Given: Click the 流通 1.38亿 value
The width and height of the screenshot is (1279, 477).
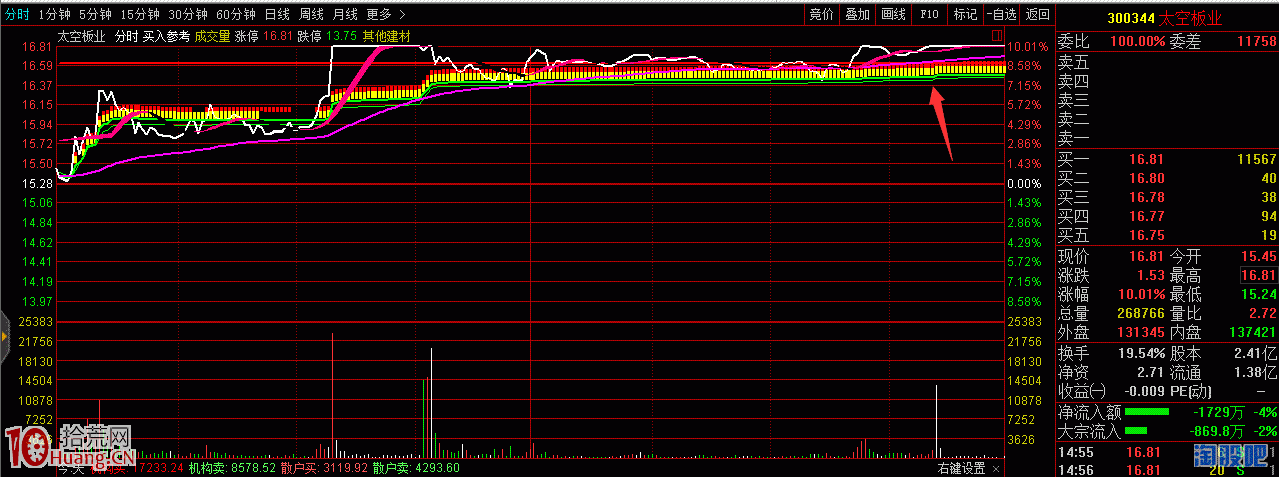Looking at the screenshot, I should pos(1254,373).
